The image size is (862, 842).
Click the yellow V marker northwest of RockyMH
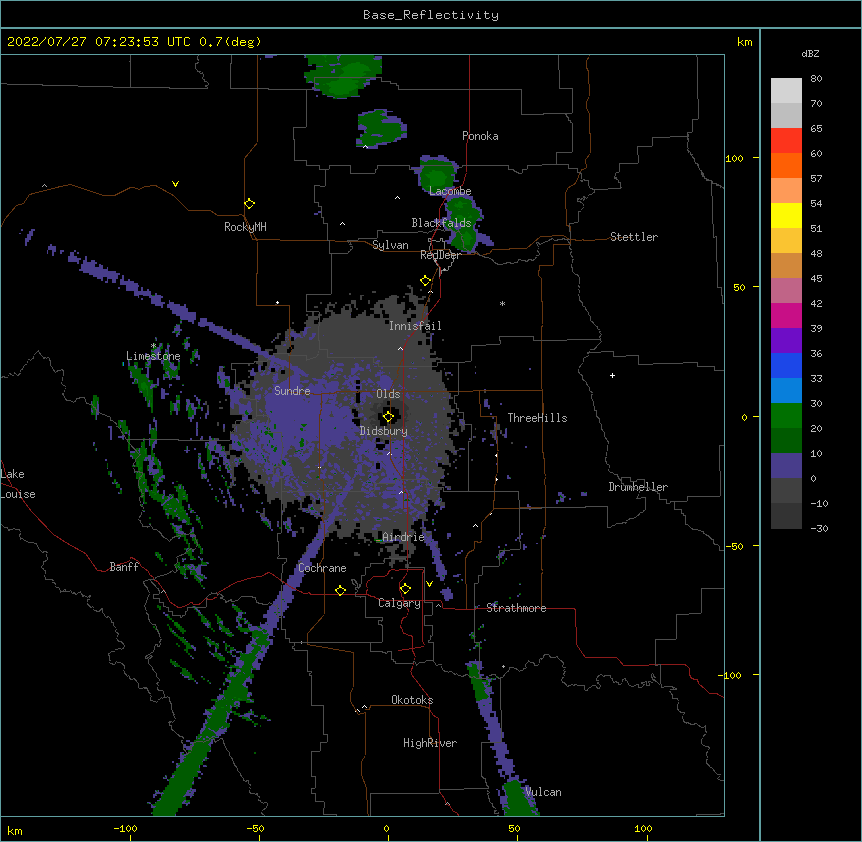point(175,184)
